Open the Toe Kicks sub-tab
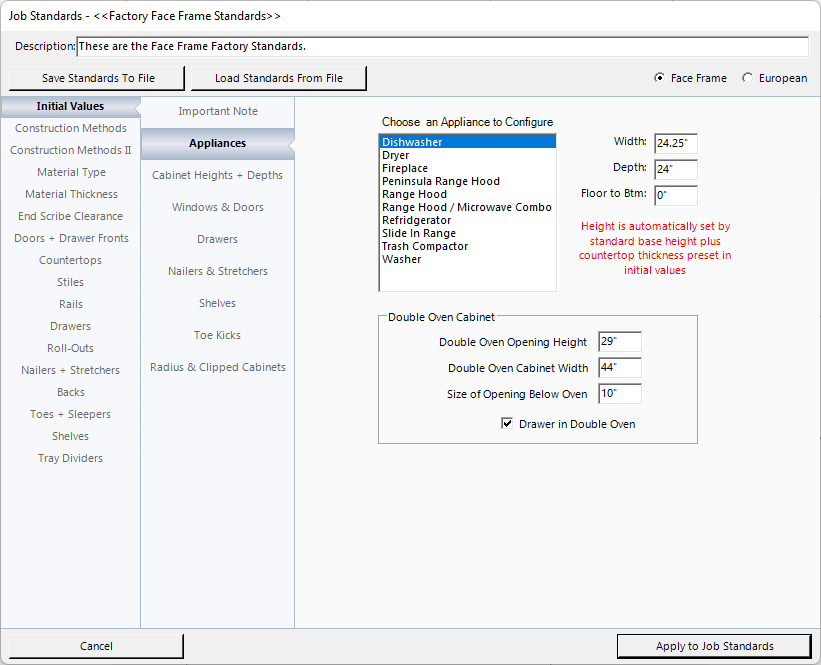This screenshot has width=821, height=665. point(217,335)
